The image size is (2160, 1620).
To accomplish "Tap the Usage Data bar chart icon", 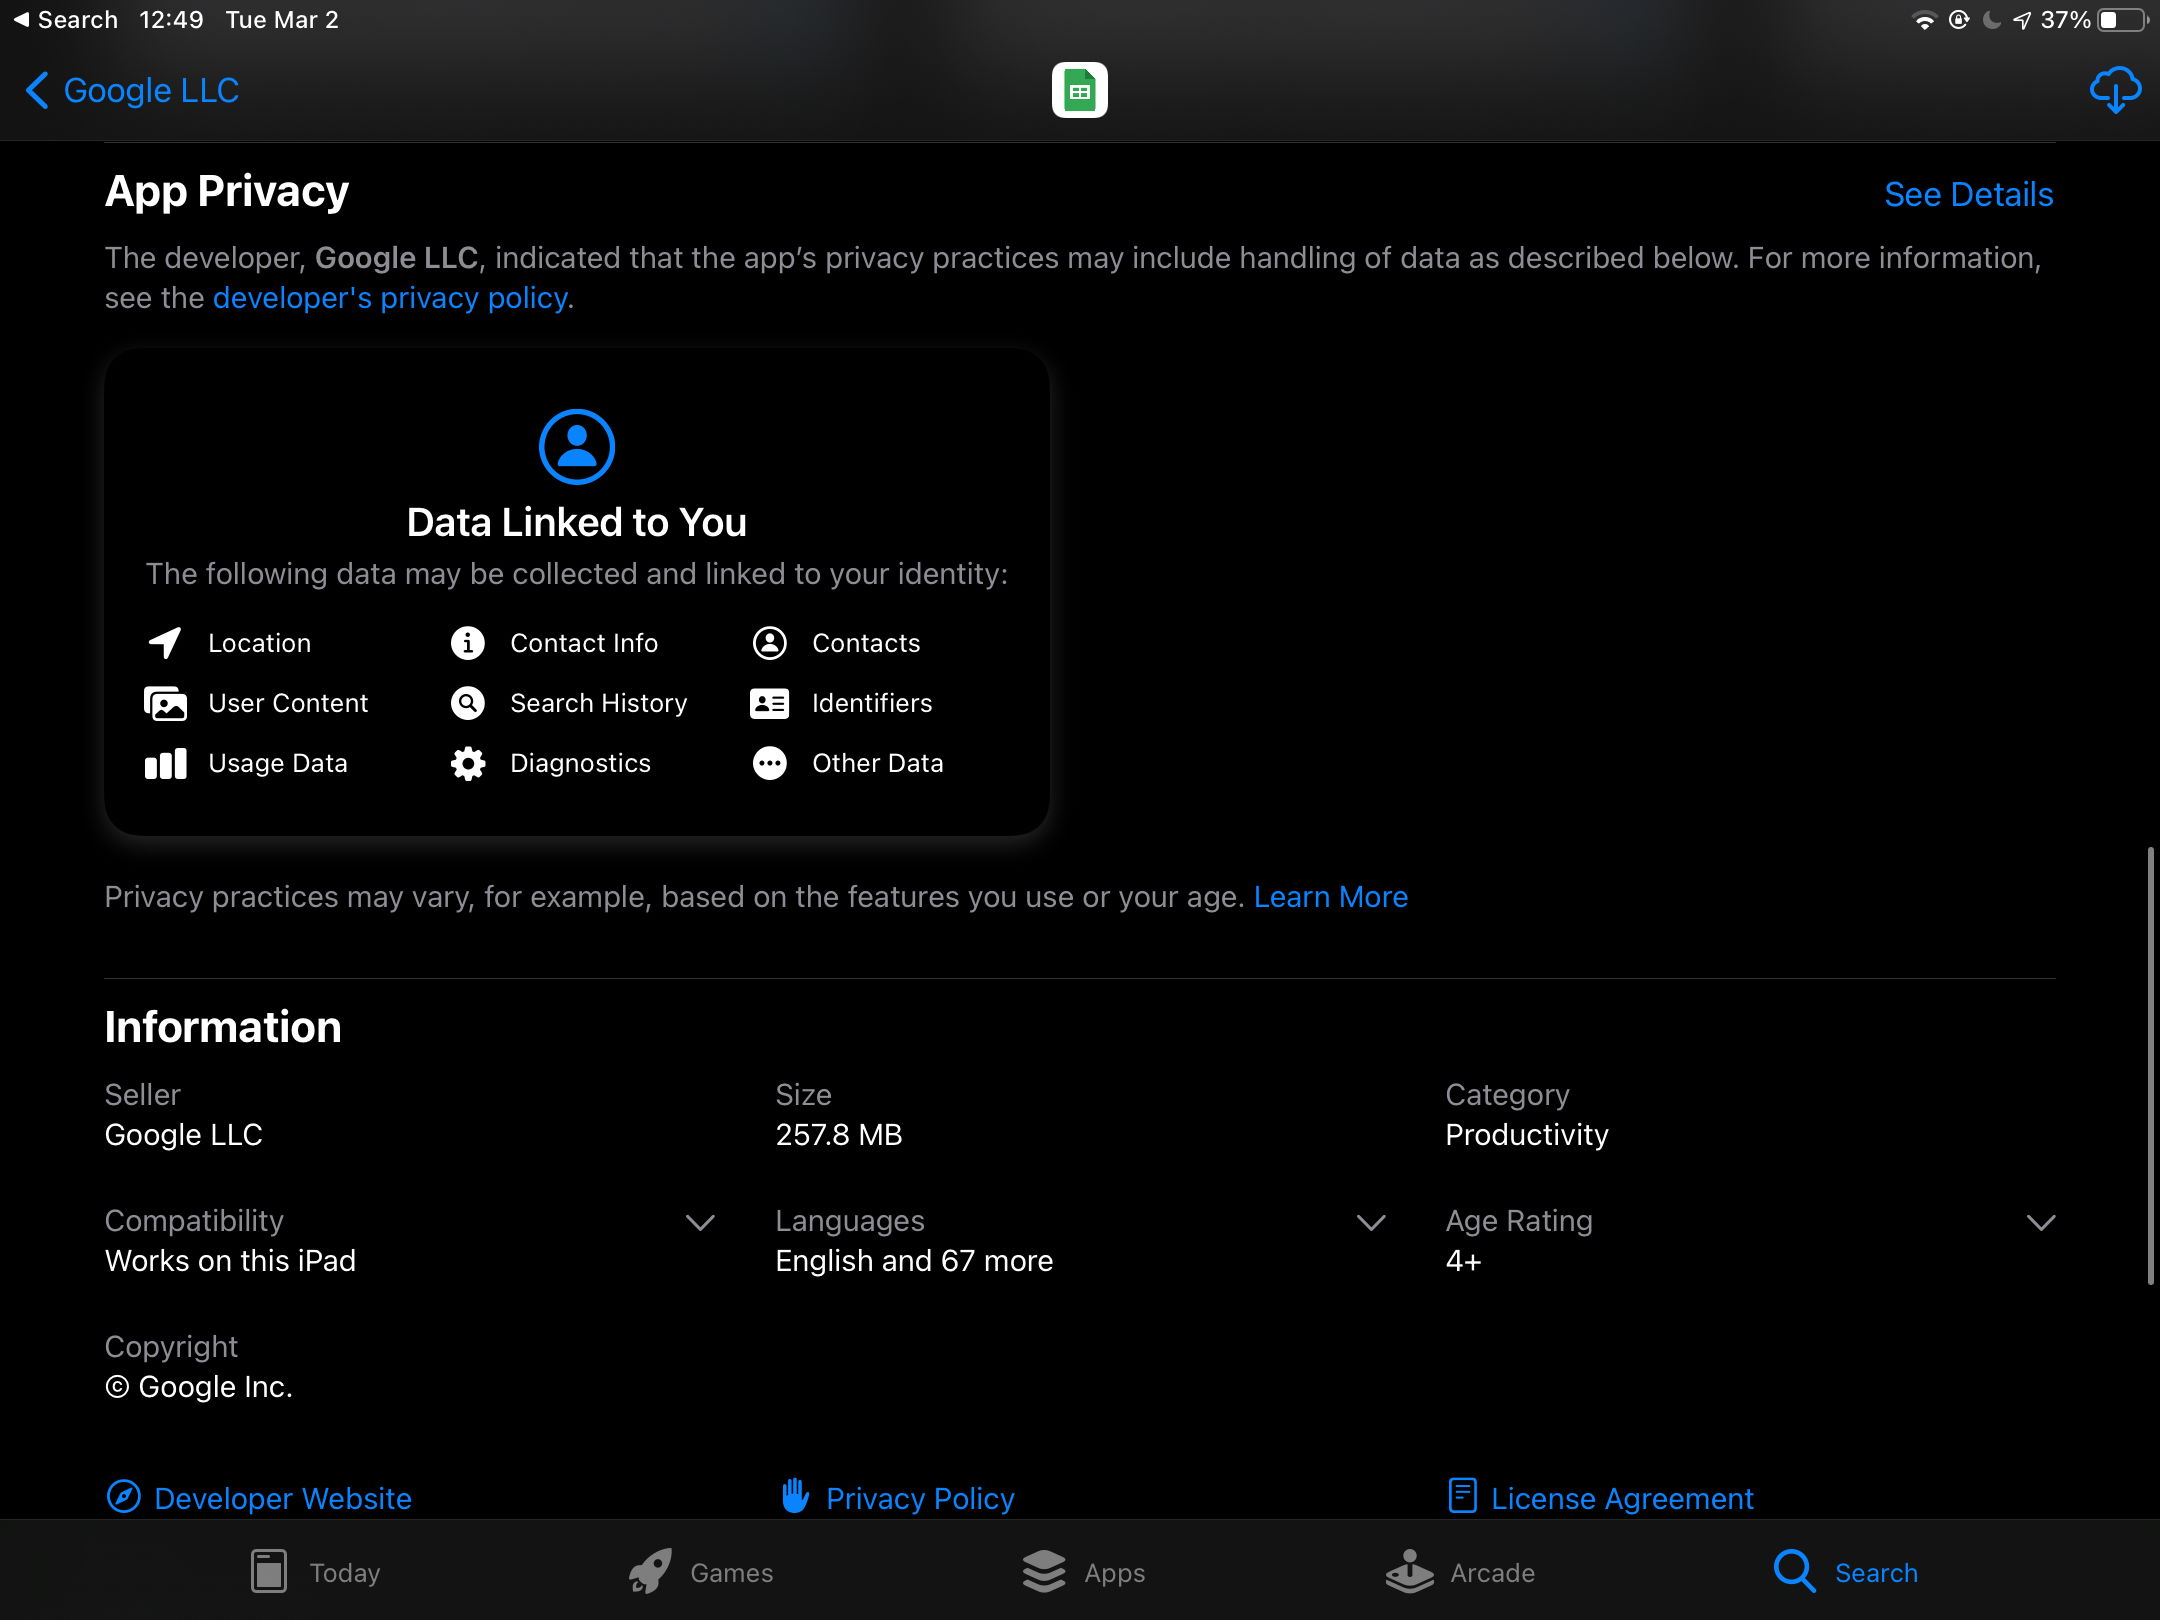I will pyautogui.click(x=165, y=763).
